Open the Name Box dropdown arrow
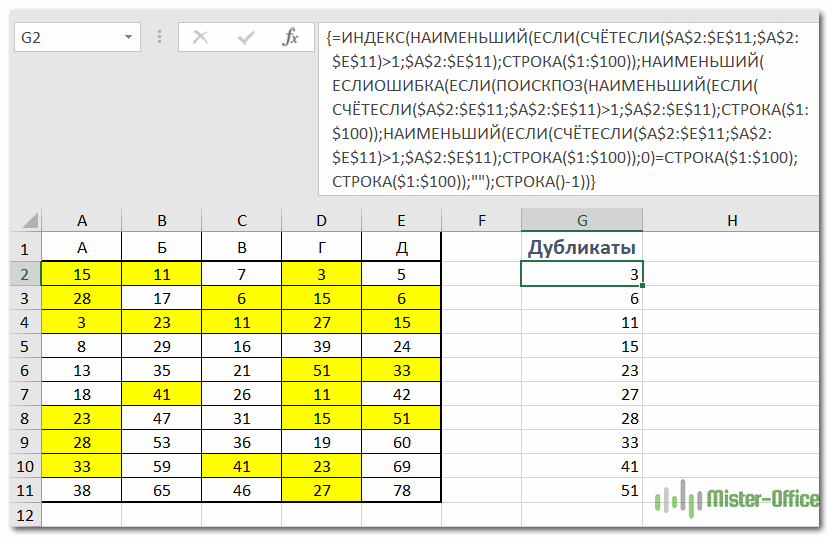This screenshot has height=538, width=830. 128,38
